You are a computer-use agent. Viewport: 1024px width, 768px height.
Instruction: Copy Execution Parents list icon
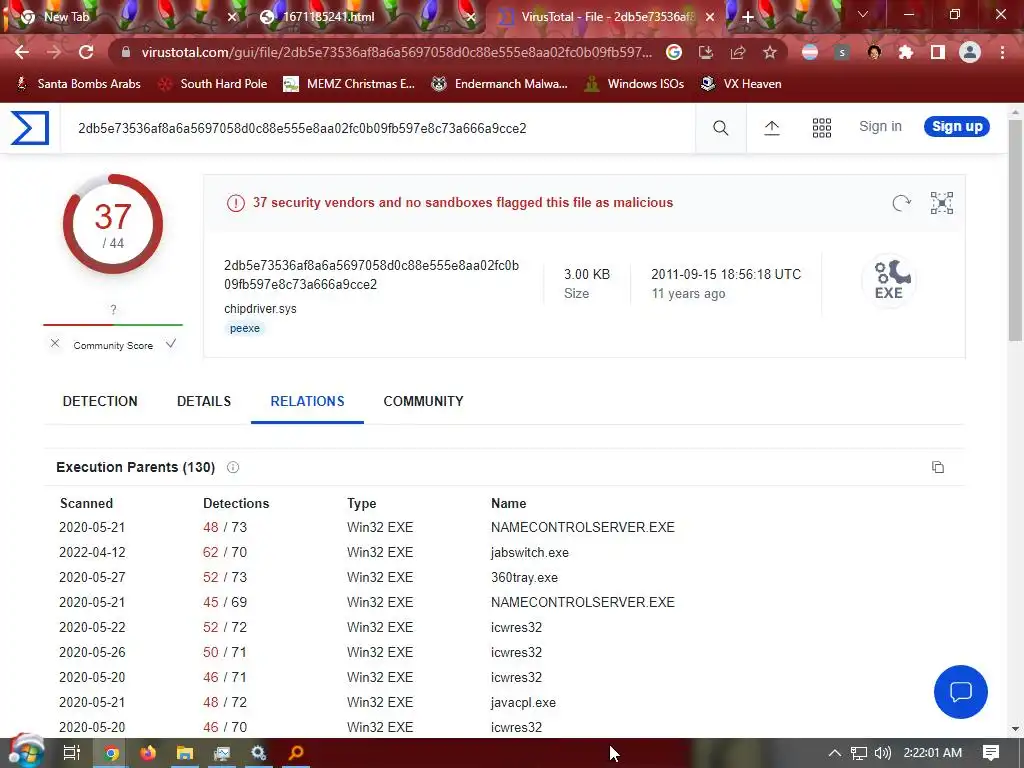938,467
